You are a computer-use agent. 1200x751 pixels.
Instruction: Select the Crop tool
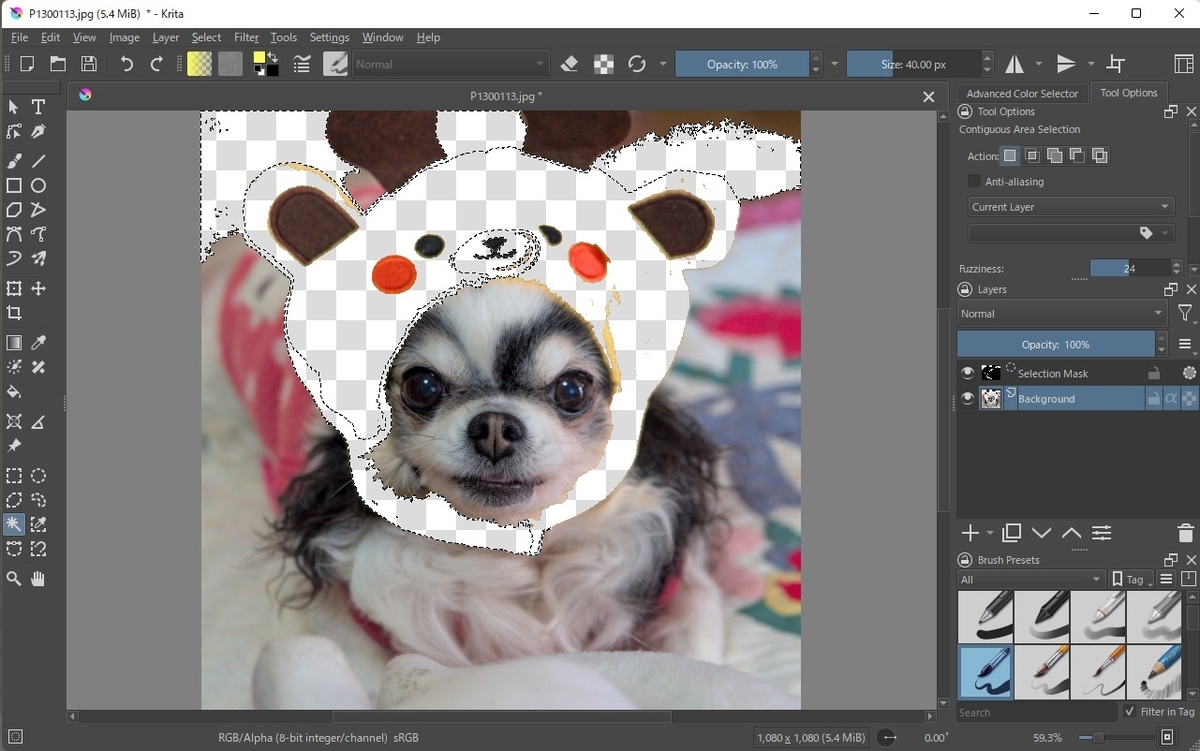(x=14, y=313)
